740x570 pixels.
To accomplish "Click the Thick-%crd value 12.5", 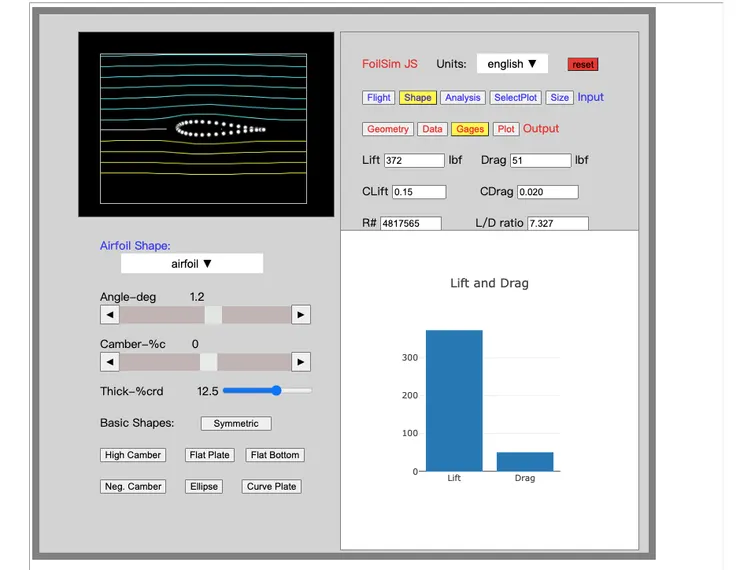I will [208, 391].
